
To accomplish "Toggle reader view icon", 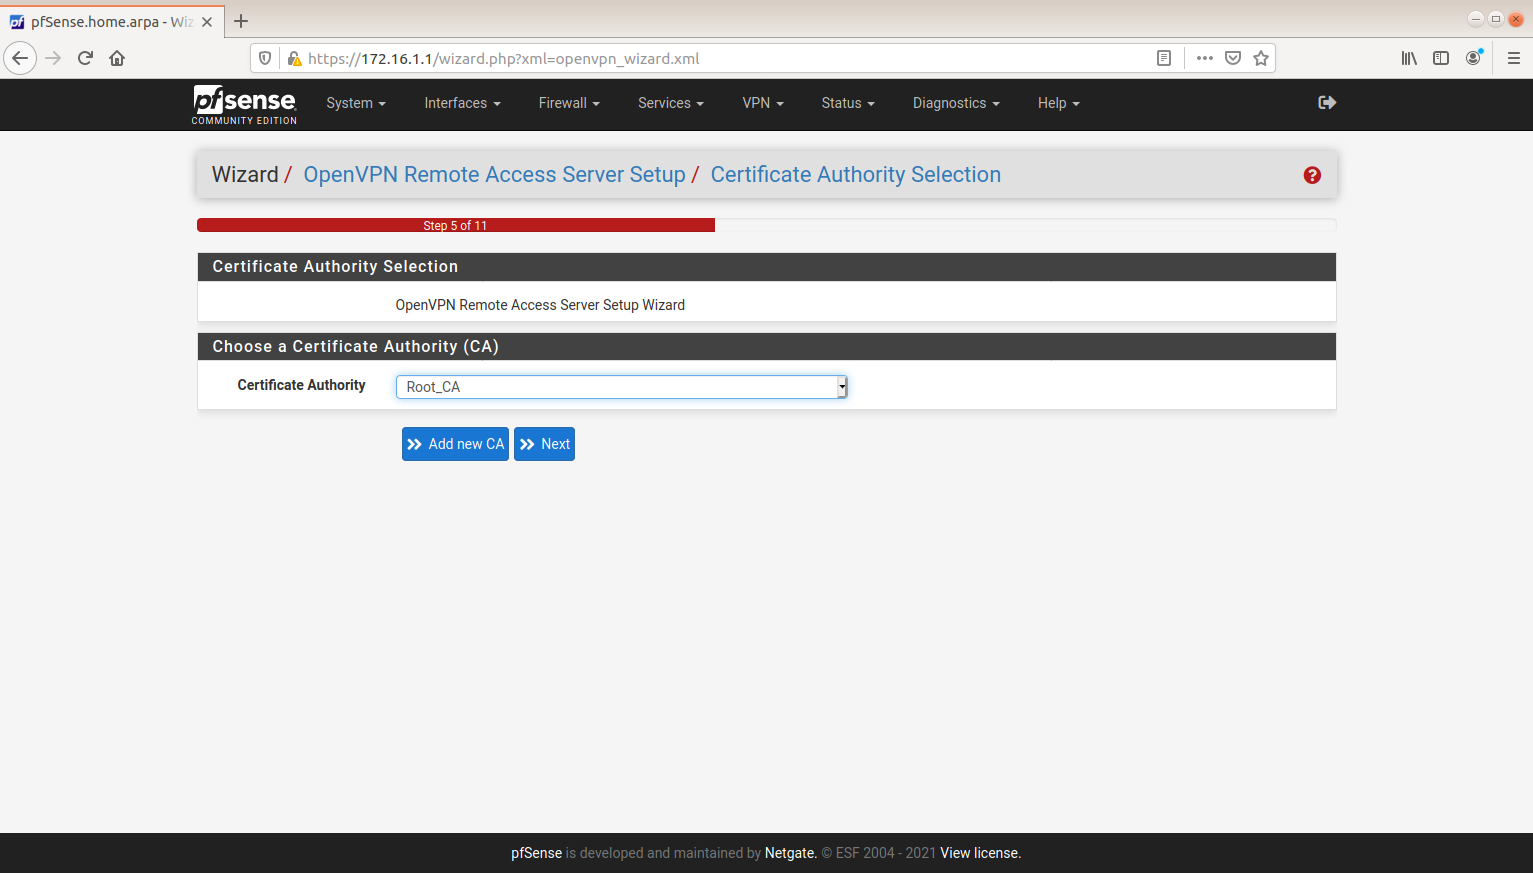I will click(x=1164, y=58).
